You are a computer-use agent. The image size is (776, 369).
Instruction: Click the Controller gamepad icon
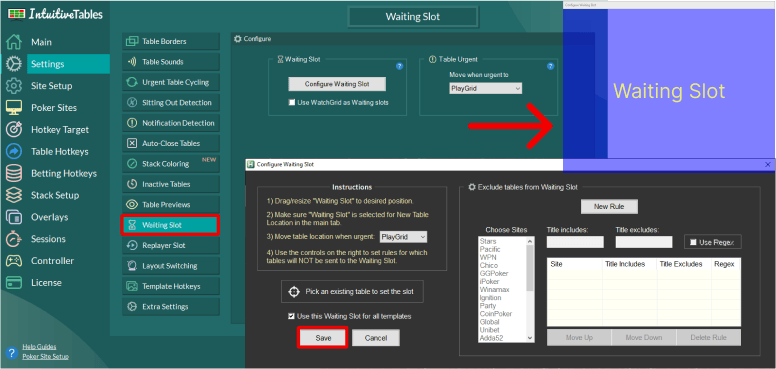click(x=13, y=261)
